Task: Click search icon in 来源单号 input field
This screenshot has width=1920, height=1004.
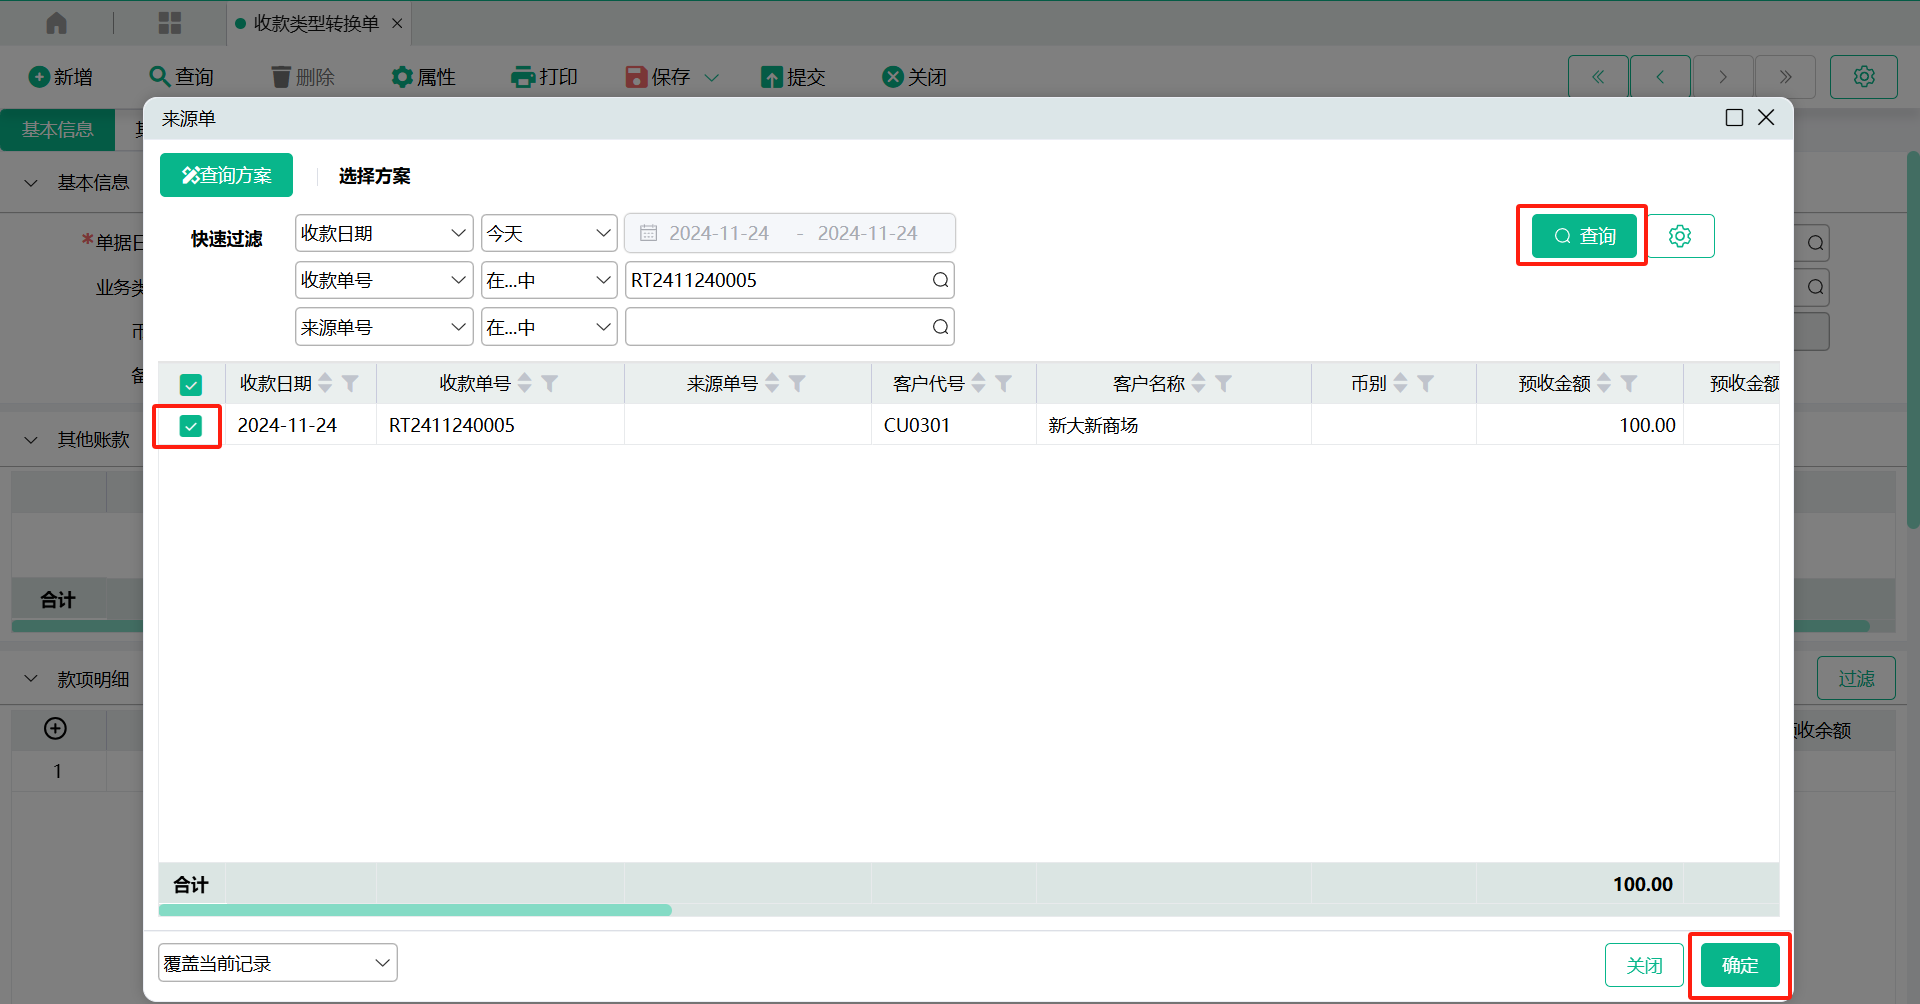Action: [940, 327]
